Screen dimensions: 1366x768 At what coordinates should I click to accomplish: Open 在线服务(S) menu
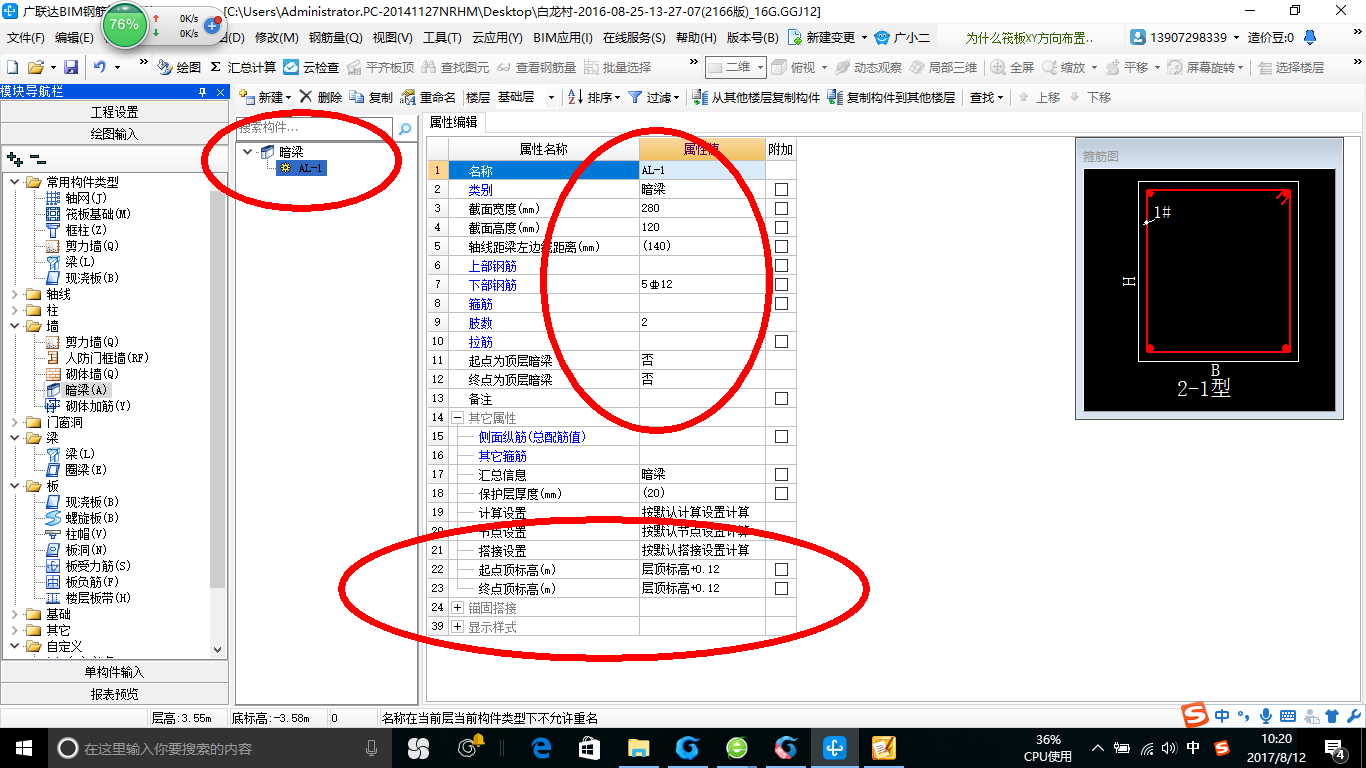[634, 37]
